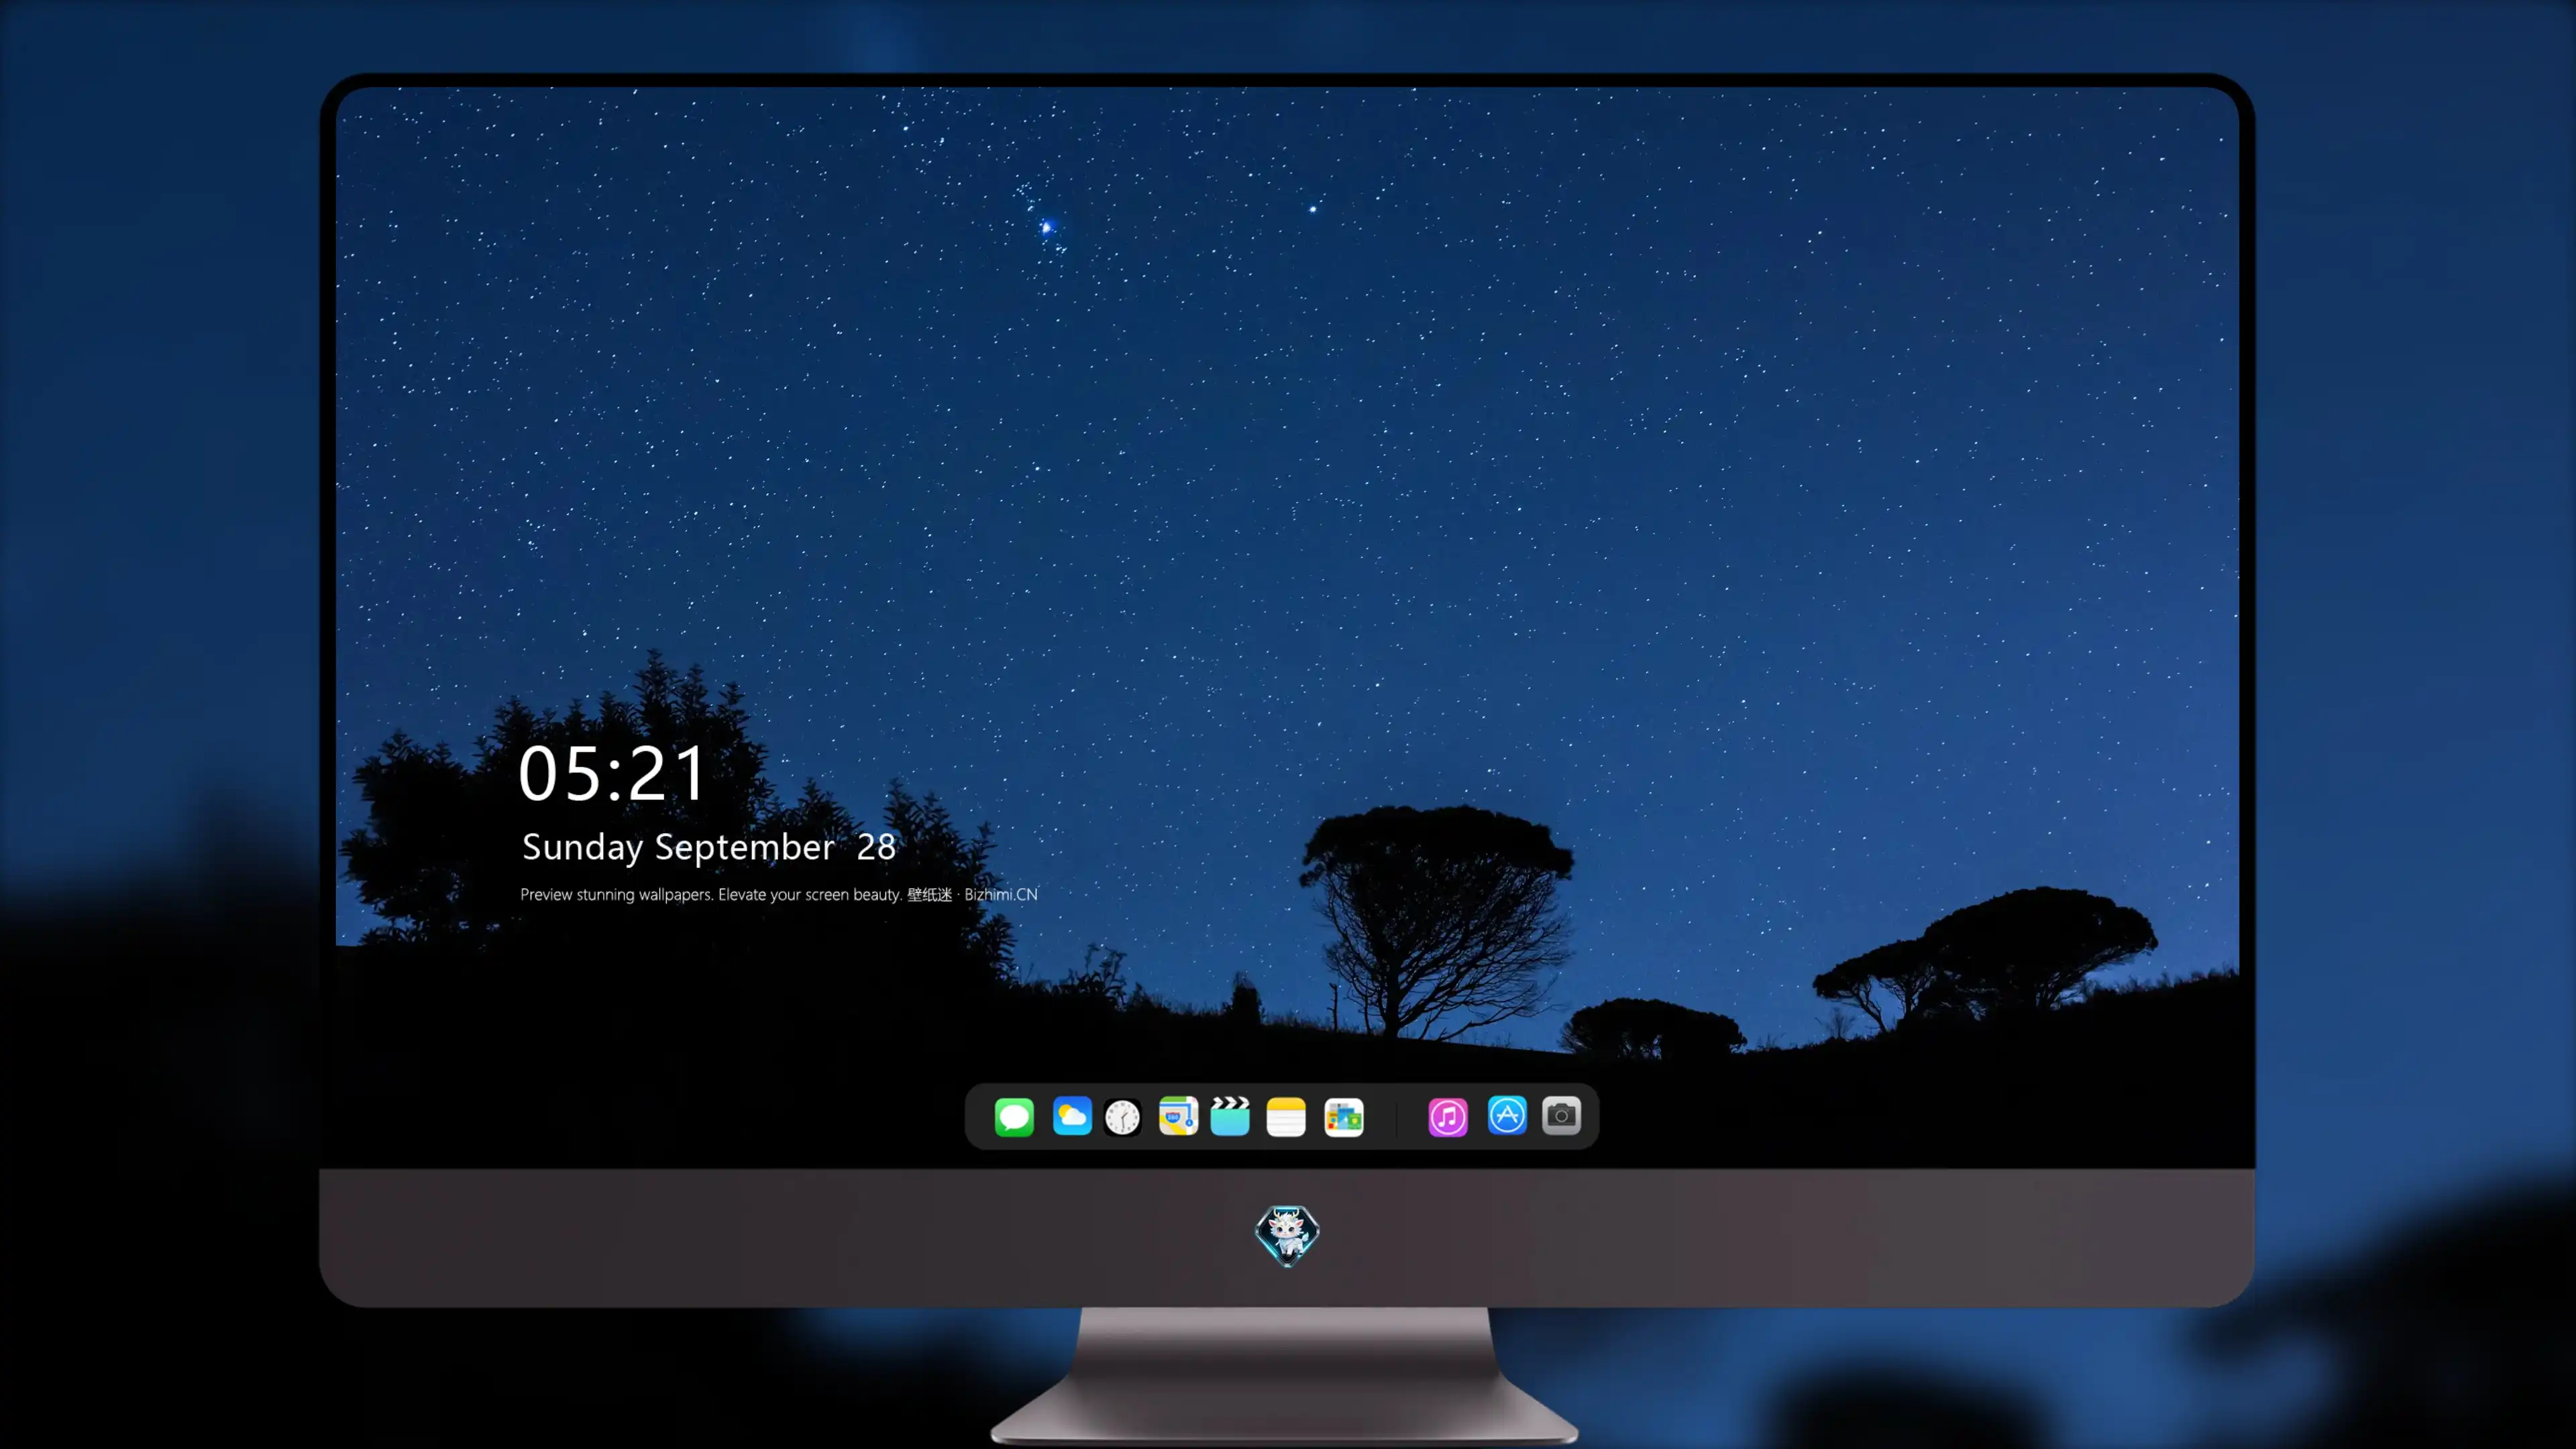Click the 05:21 clock display
This screenshot has width=2576, height=1449.
(612, 774)
